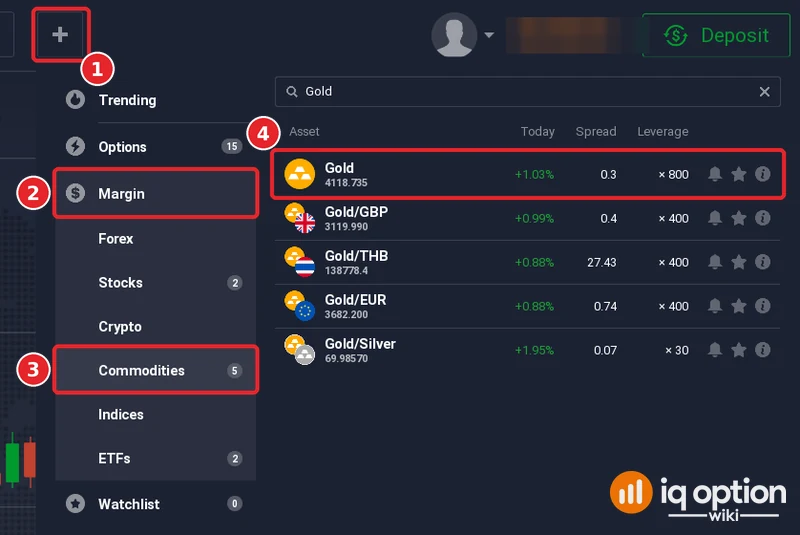800x535 pixels.
Task: Choose Crypto under Margin
Action: tap(156, 326)
